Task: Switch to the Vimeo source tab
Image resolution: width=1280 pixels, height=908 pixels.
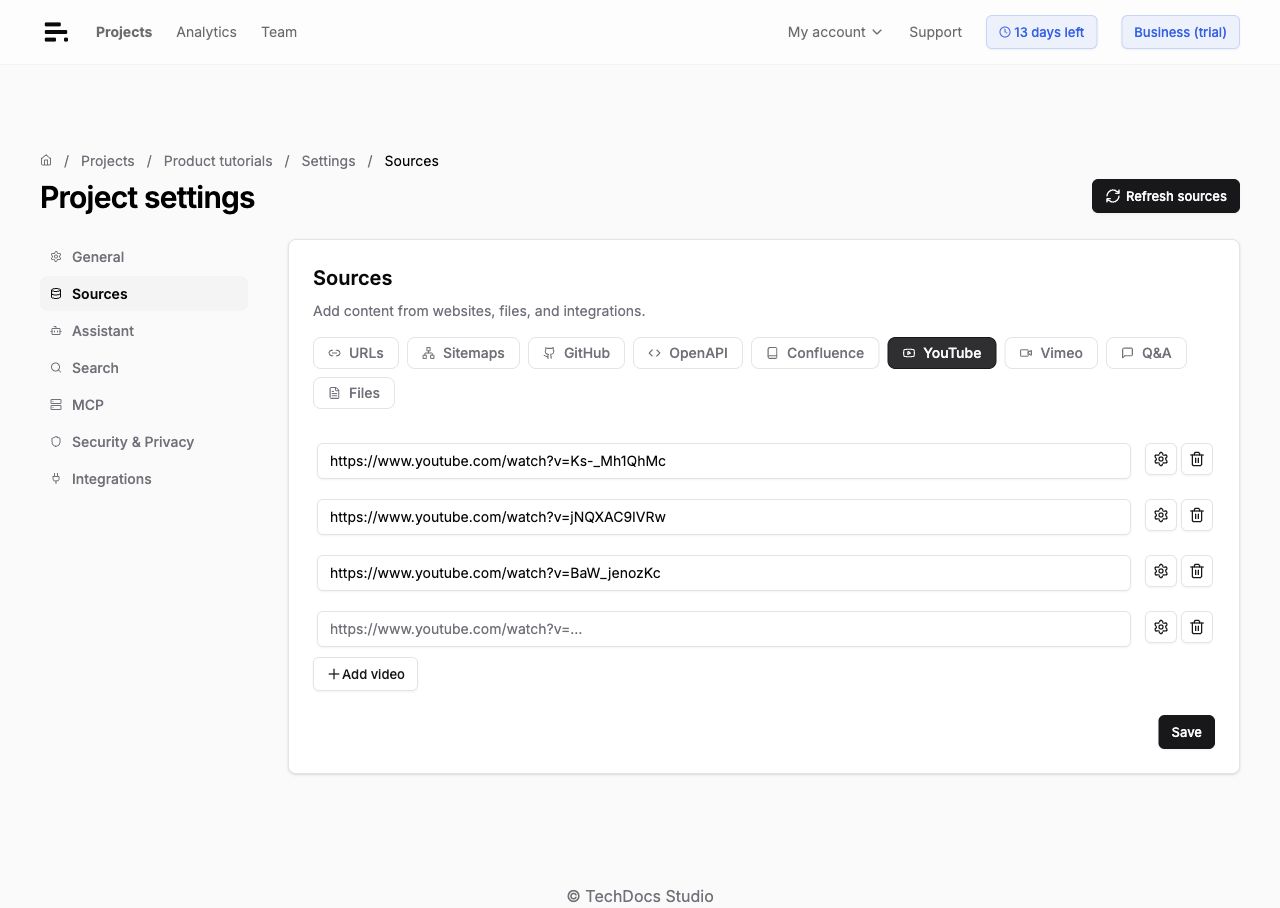Action: pyautogui.click(x=1051, y=353)
